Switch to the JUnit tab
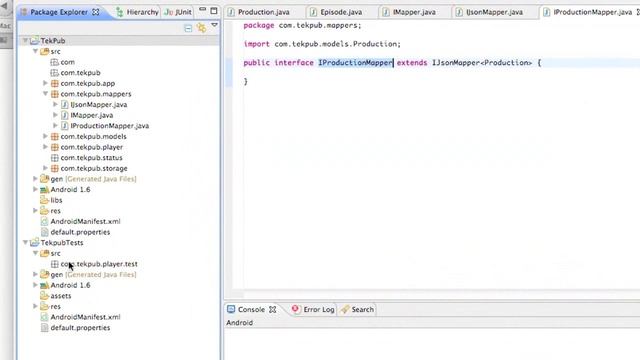The width and height of the screenshot is (640, 360). (x=178, y=12)
